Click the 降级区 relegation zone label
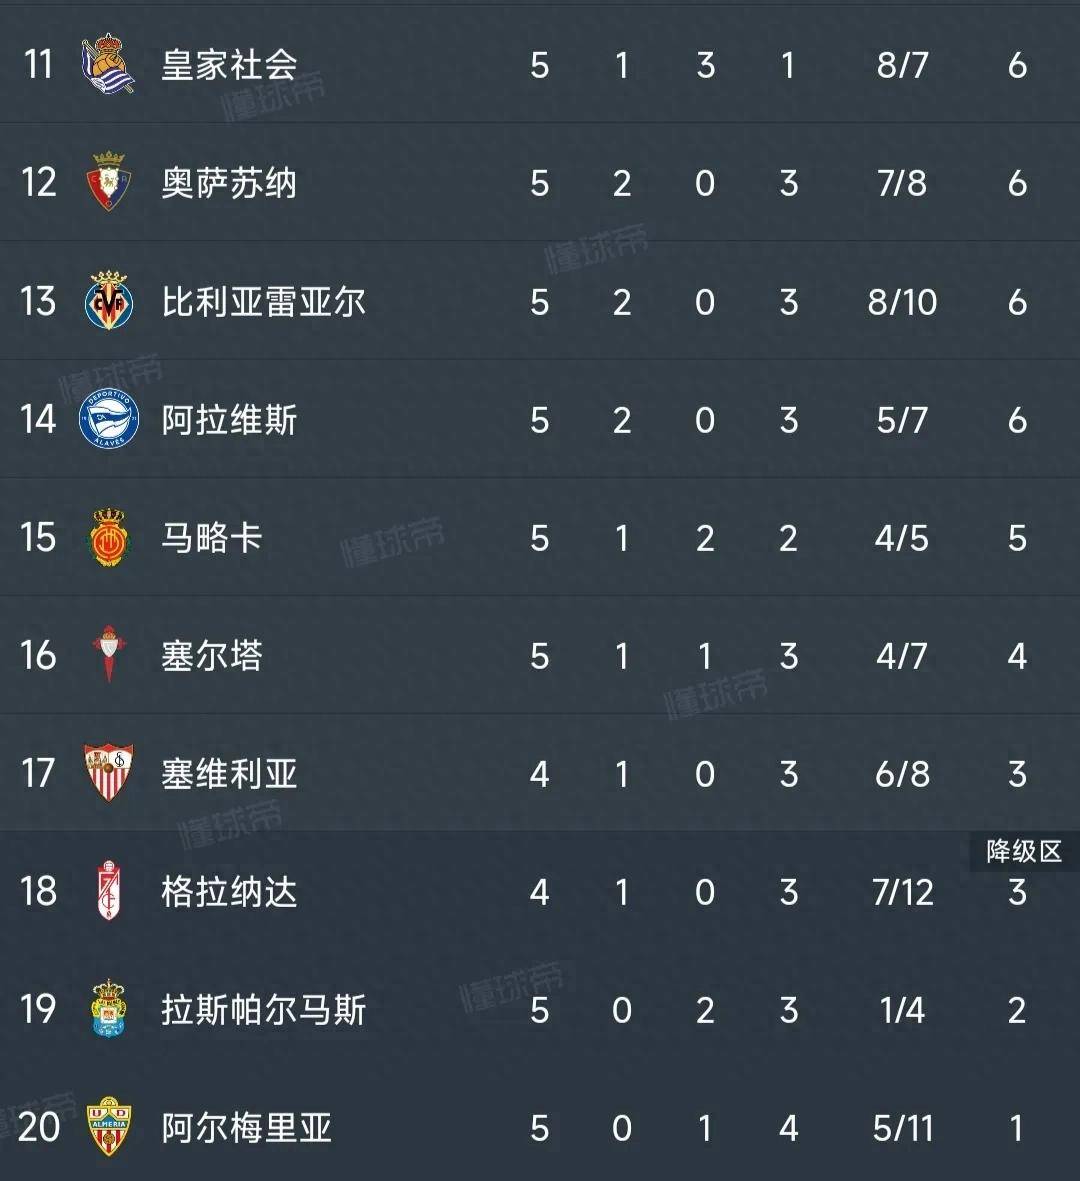This screenshot has width=1080, height=1181. coord(1023,851)
